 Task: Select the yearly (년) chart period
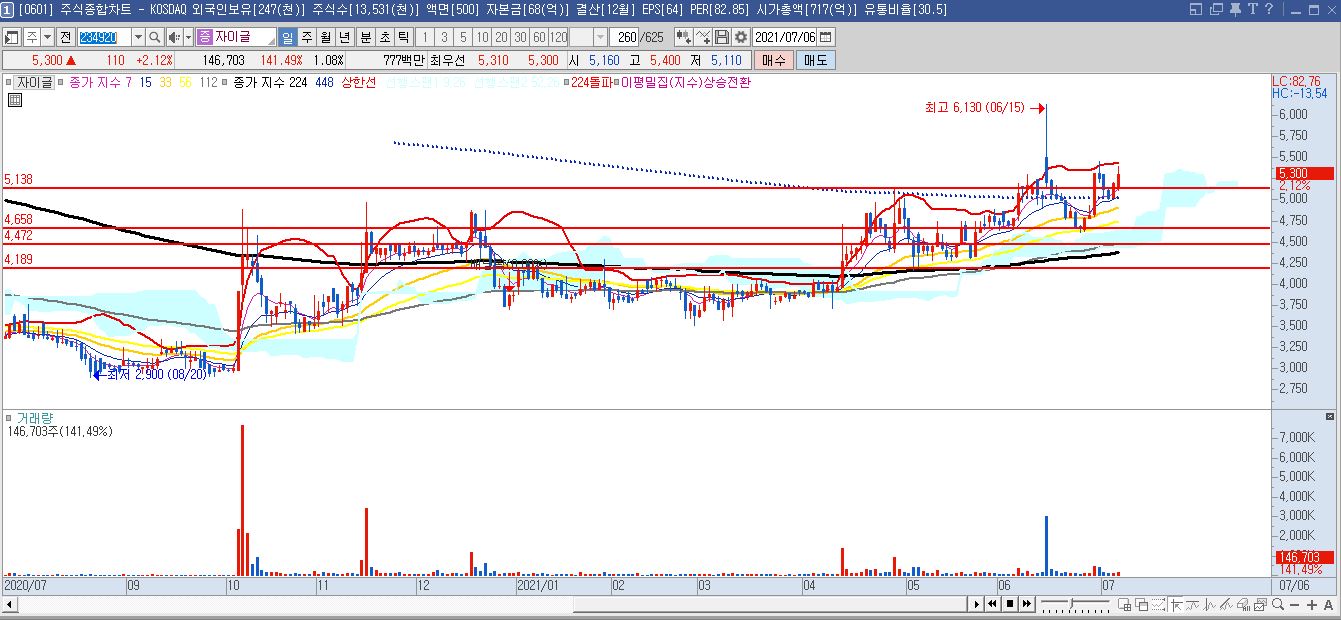pyautogui.click(x=344, y=37)
